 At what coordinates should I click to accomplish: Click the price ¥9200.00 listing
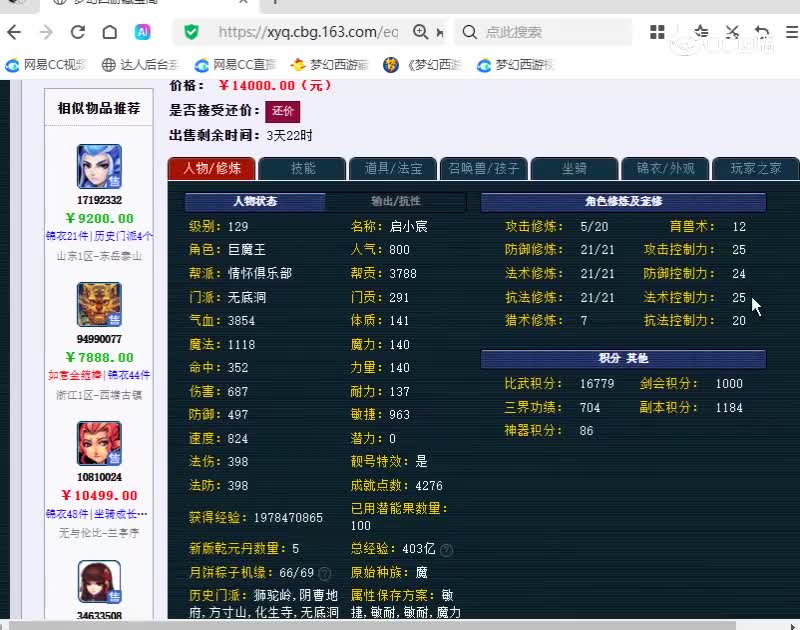99,218
